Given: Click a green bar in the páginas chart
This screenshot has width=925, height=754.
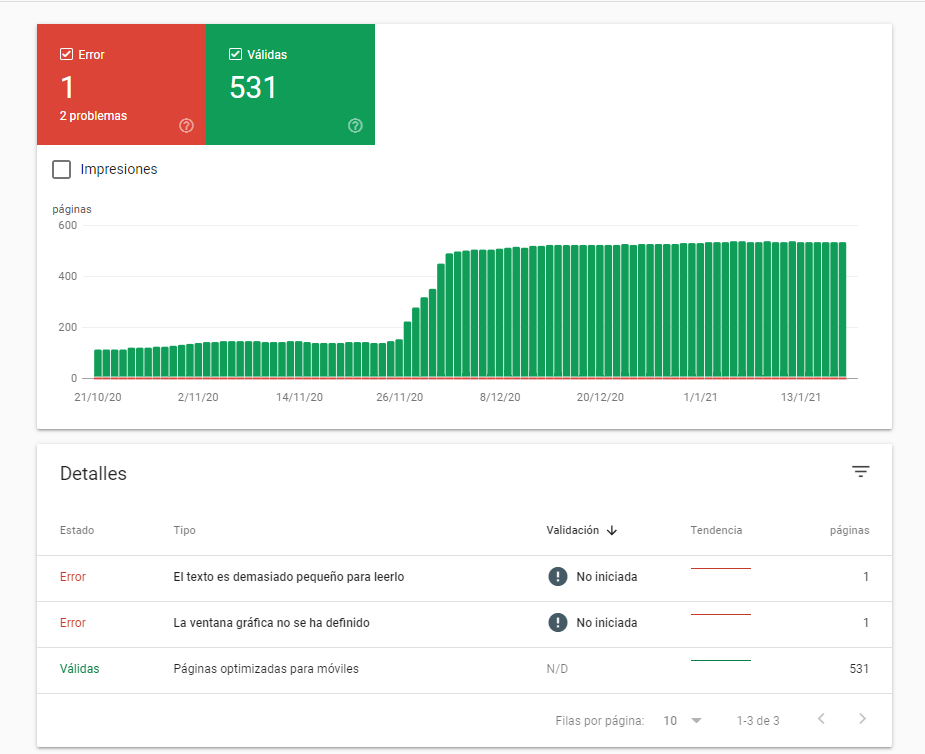Looking at the screenshot, I should click(600, 310).
